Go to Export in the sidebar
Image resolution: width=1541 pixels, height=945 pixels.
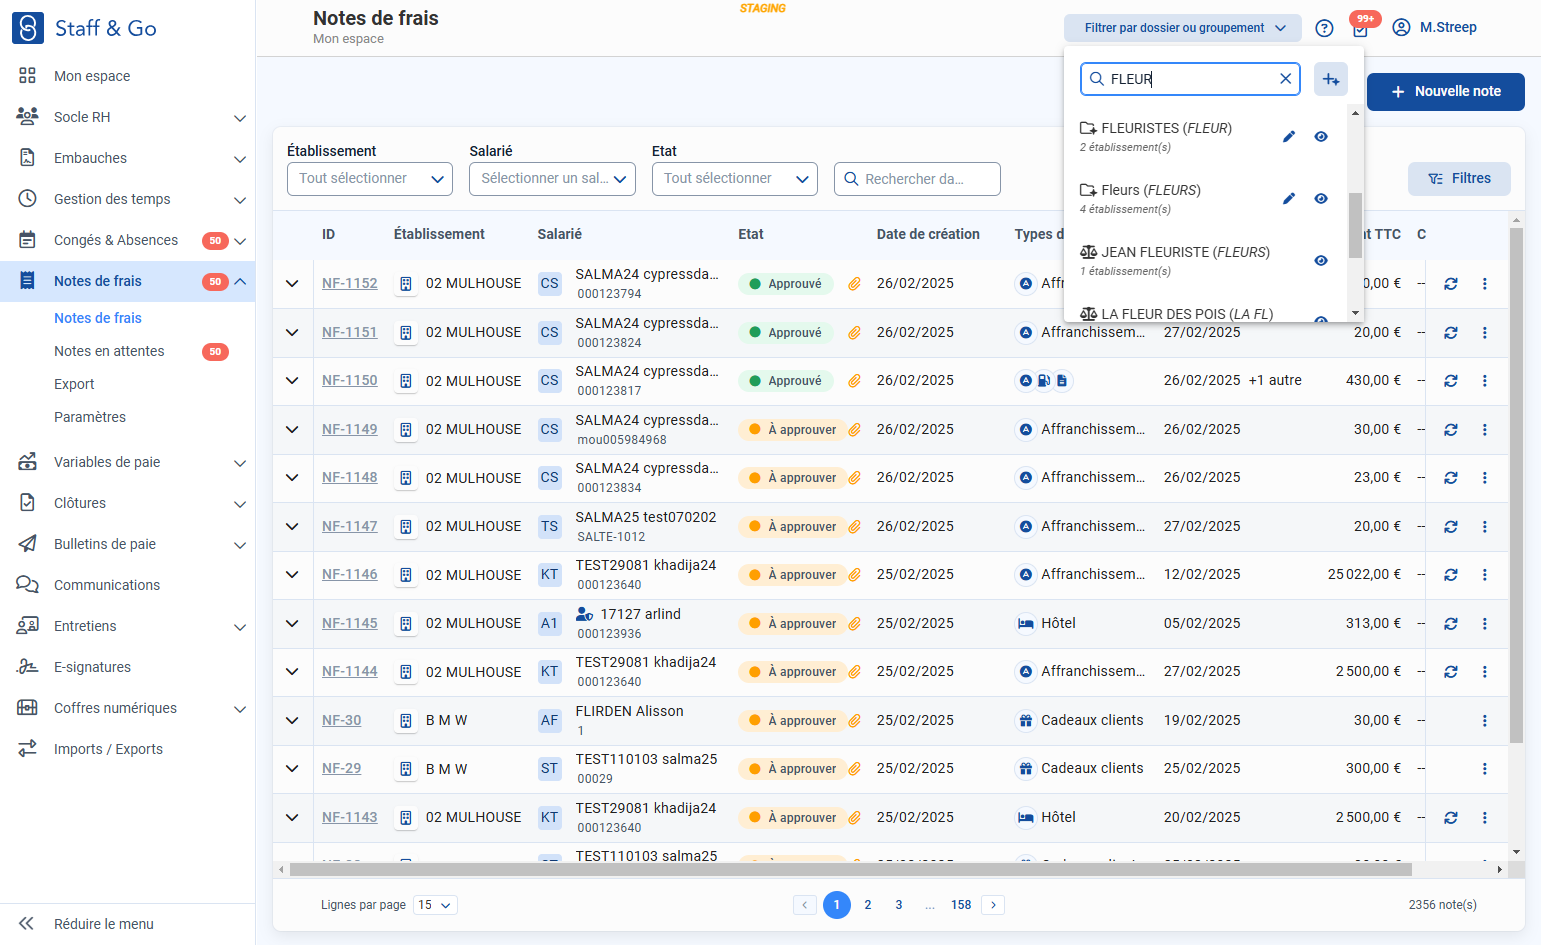[74, 384]
